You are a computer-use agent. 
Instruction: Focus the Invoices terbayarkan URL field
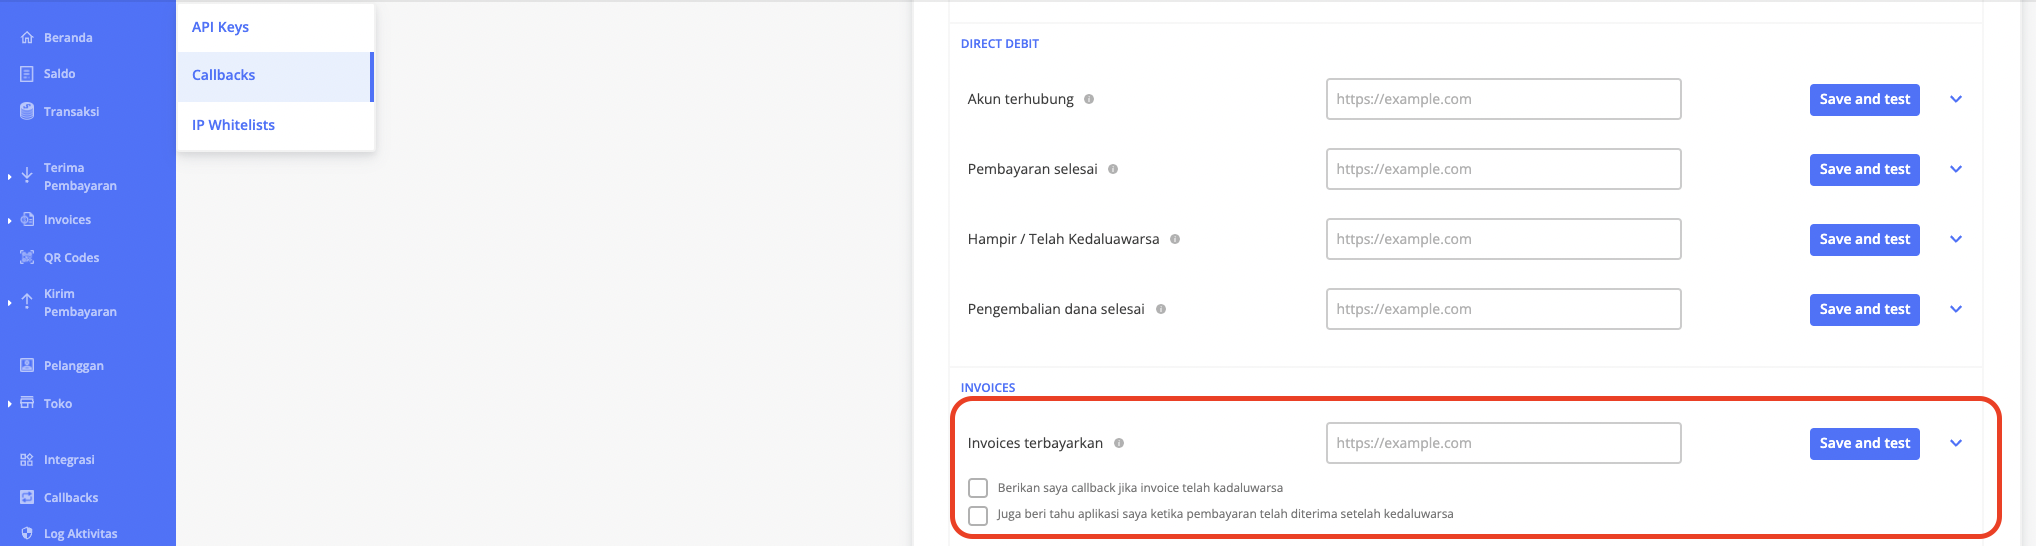(x=1503, y=443)
